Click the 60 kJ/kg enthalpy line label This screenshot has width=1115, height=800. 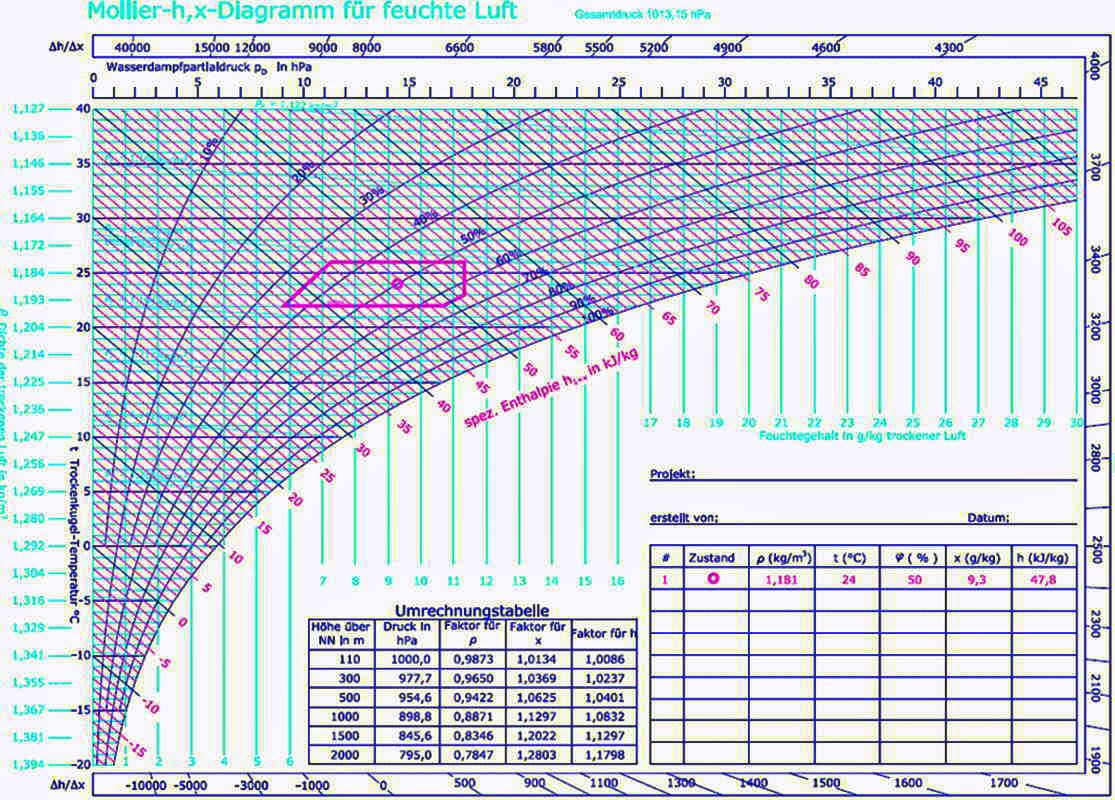[x=617, y=335]
